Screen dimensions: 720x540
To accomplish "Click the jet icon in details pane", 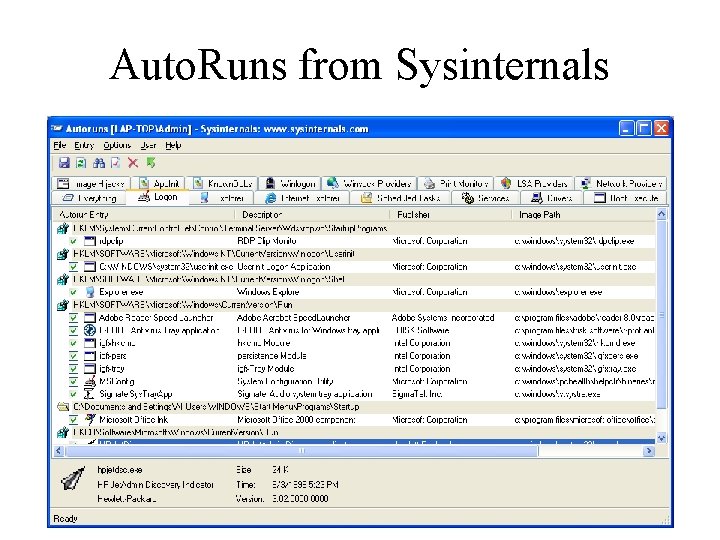I will click(73, 478).
